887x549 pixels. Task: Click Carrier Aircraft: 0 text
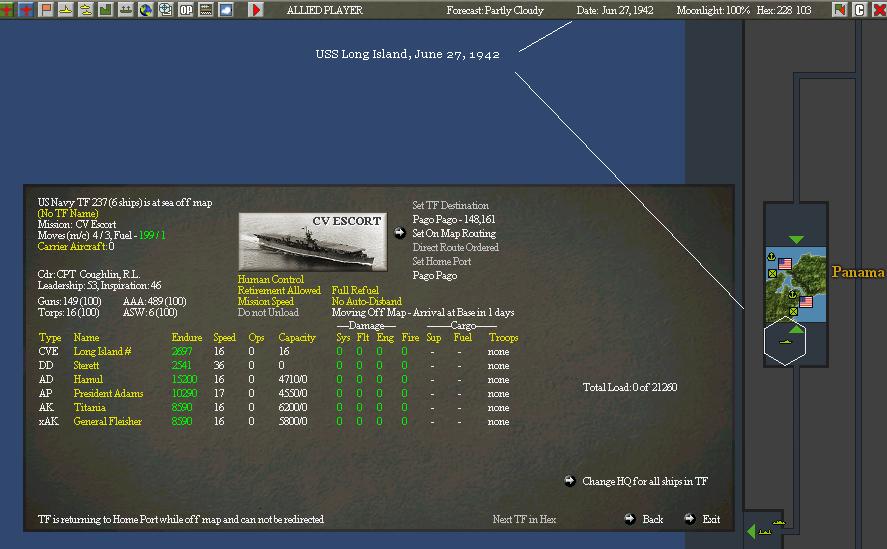click(76, 246)
